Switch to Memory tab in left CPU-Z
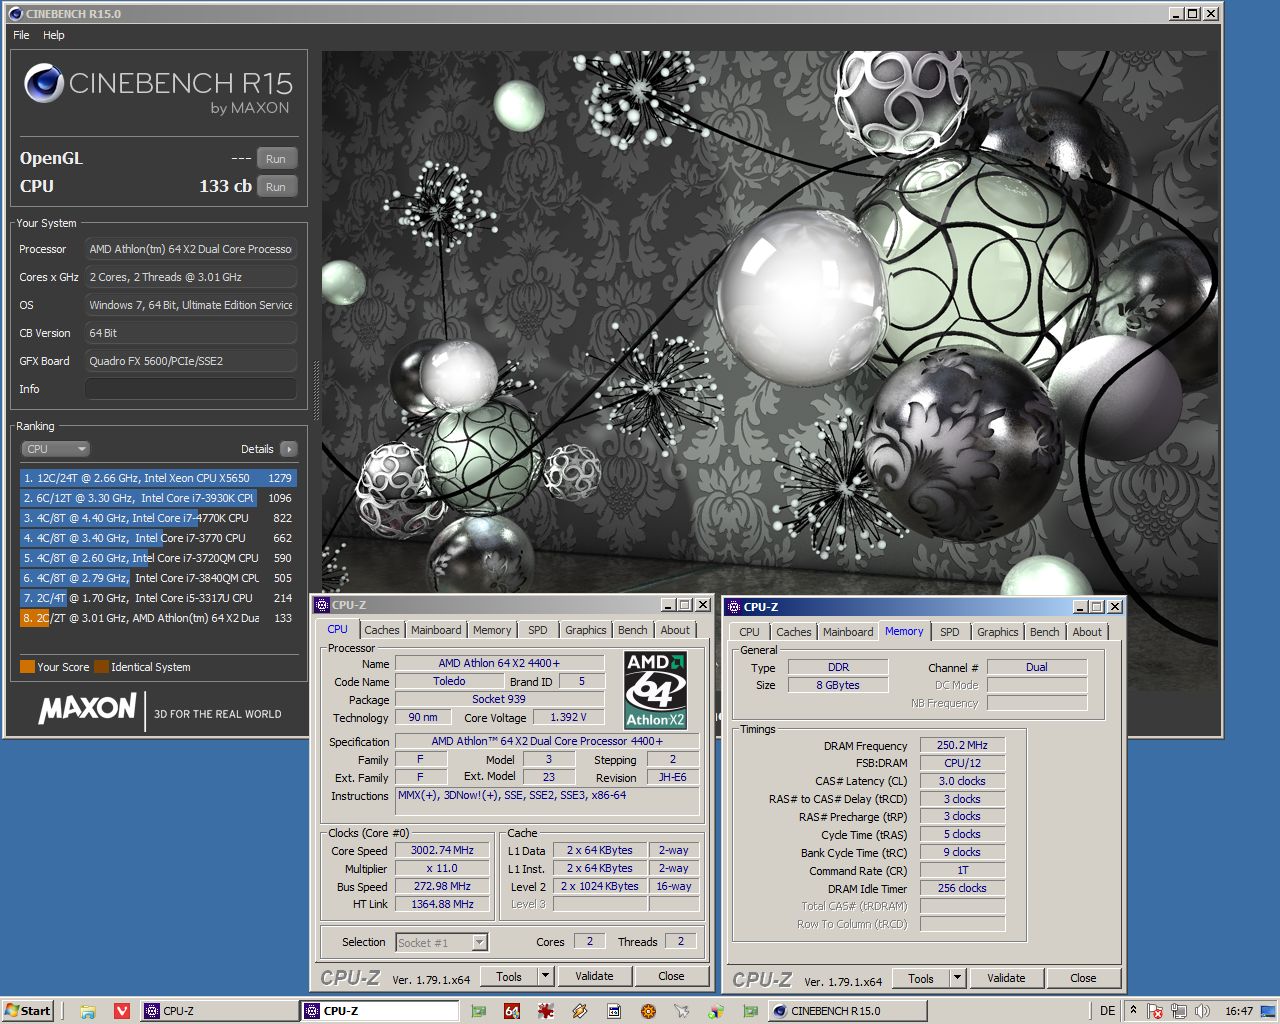The width and height of the screenshot is (1280, 1024). pos(492,630)
